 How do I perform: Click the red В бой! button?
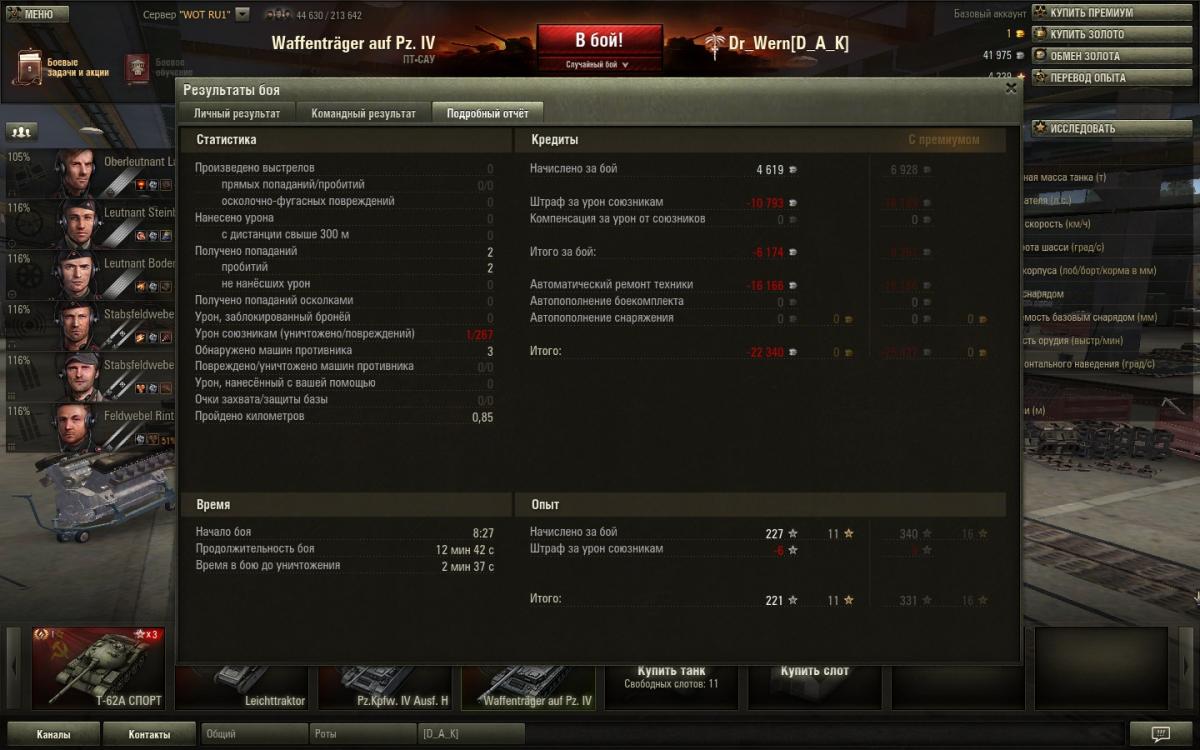click(x=599, y=41)
